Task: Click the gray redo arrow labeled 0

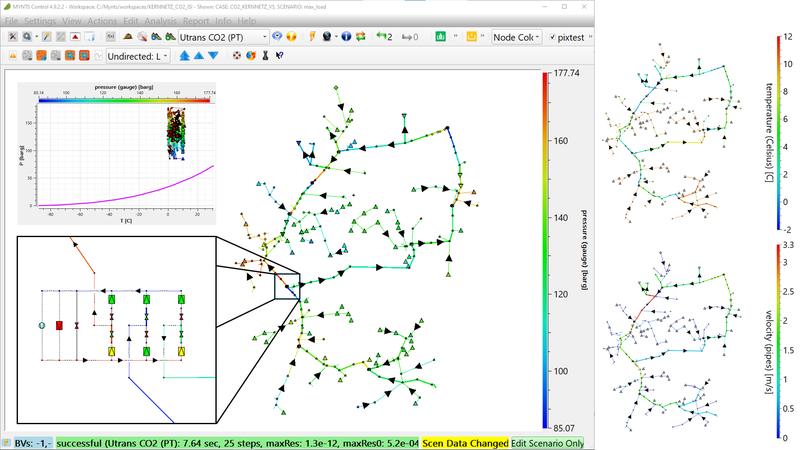Action: [x=410, y=37]
